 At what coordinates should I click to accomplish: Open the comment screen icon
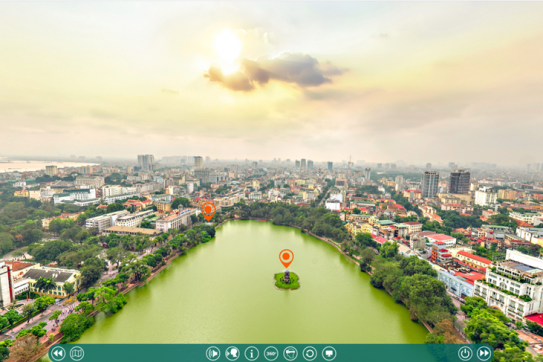click(329, 354)
